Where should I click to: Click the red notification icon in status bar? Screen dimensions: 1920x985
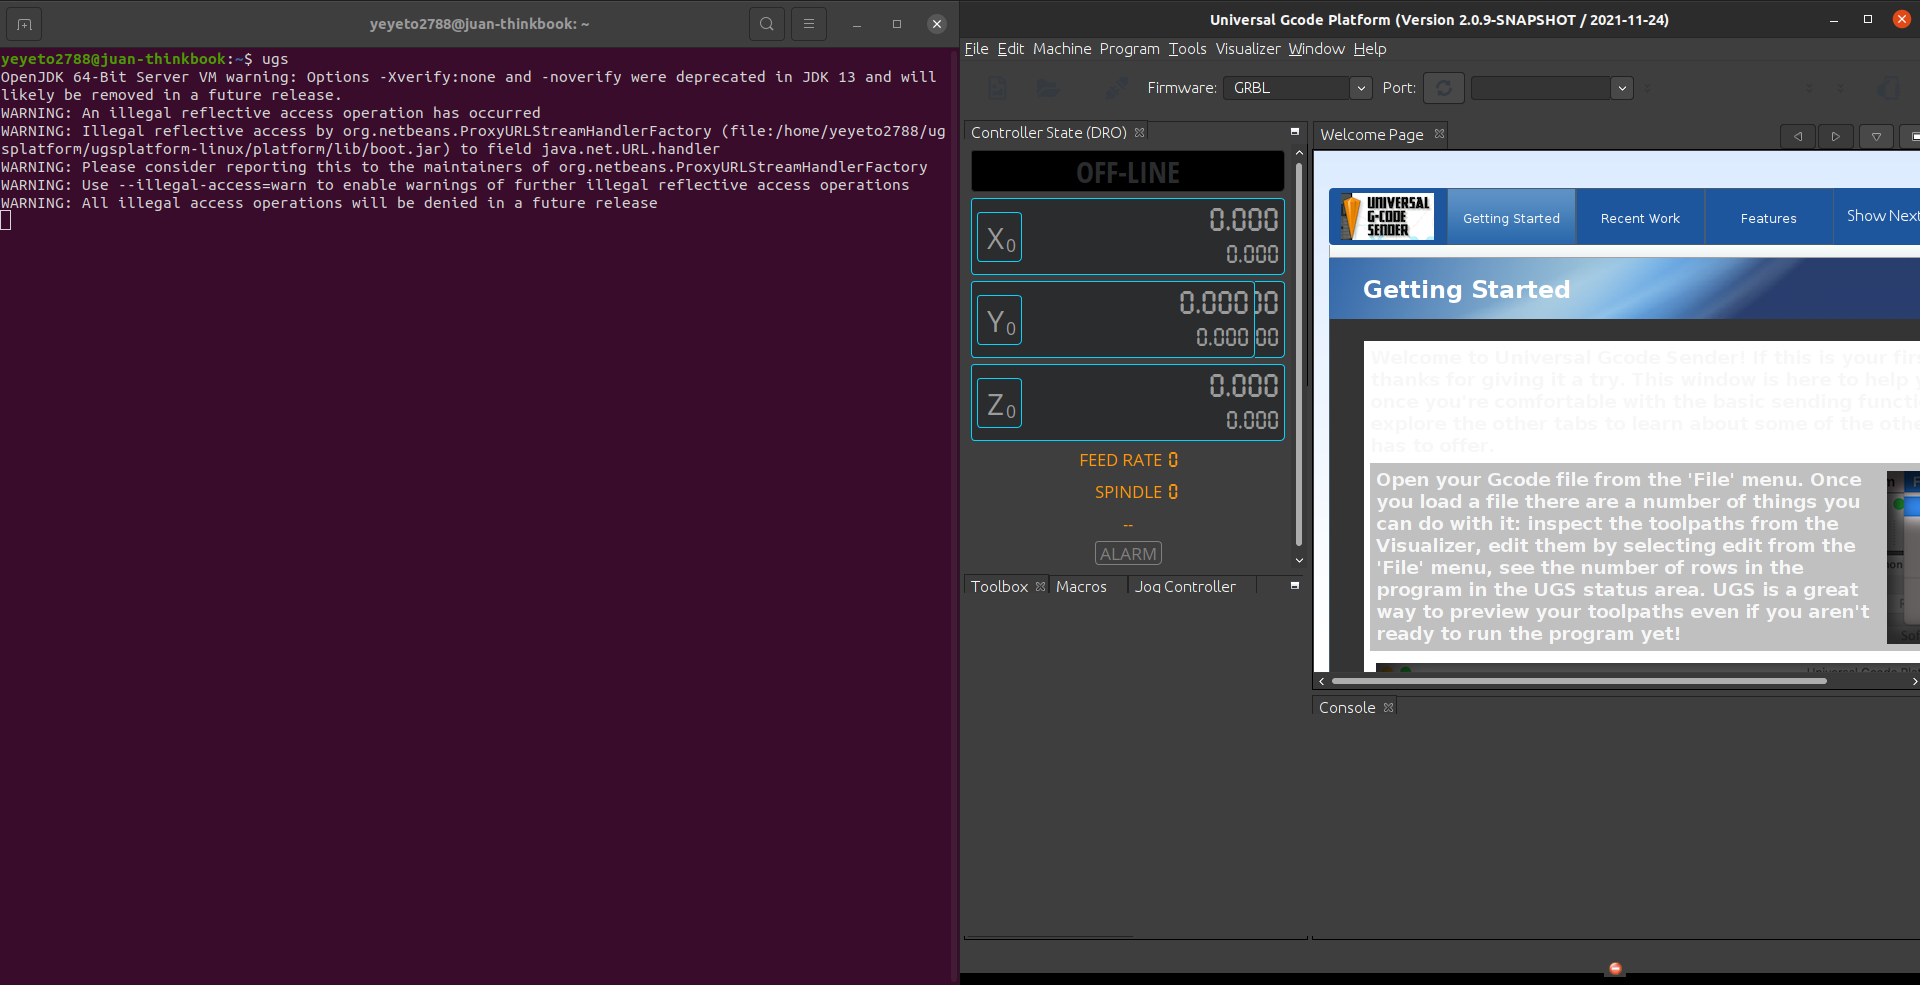coord(1615,968)
